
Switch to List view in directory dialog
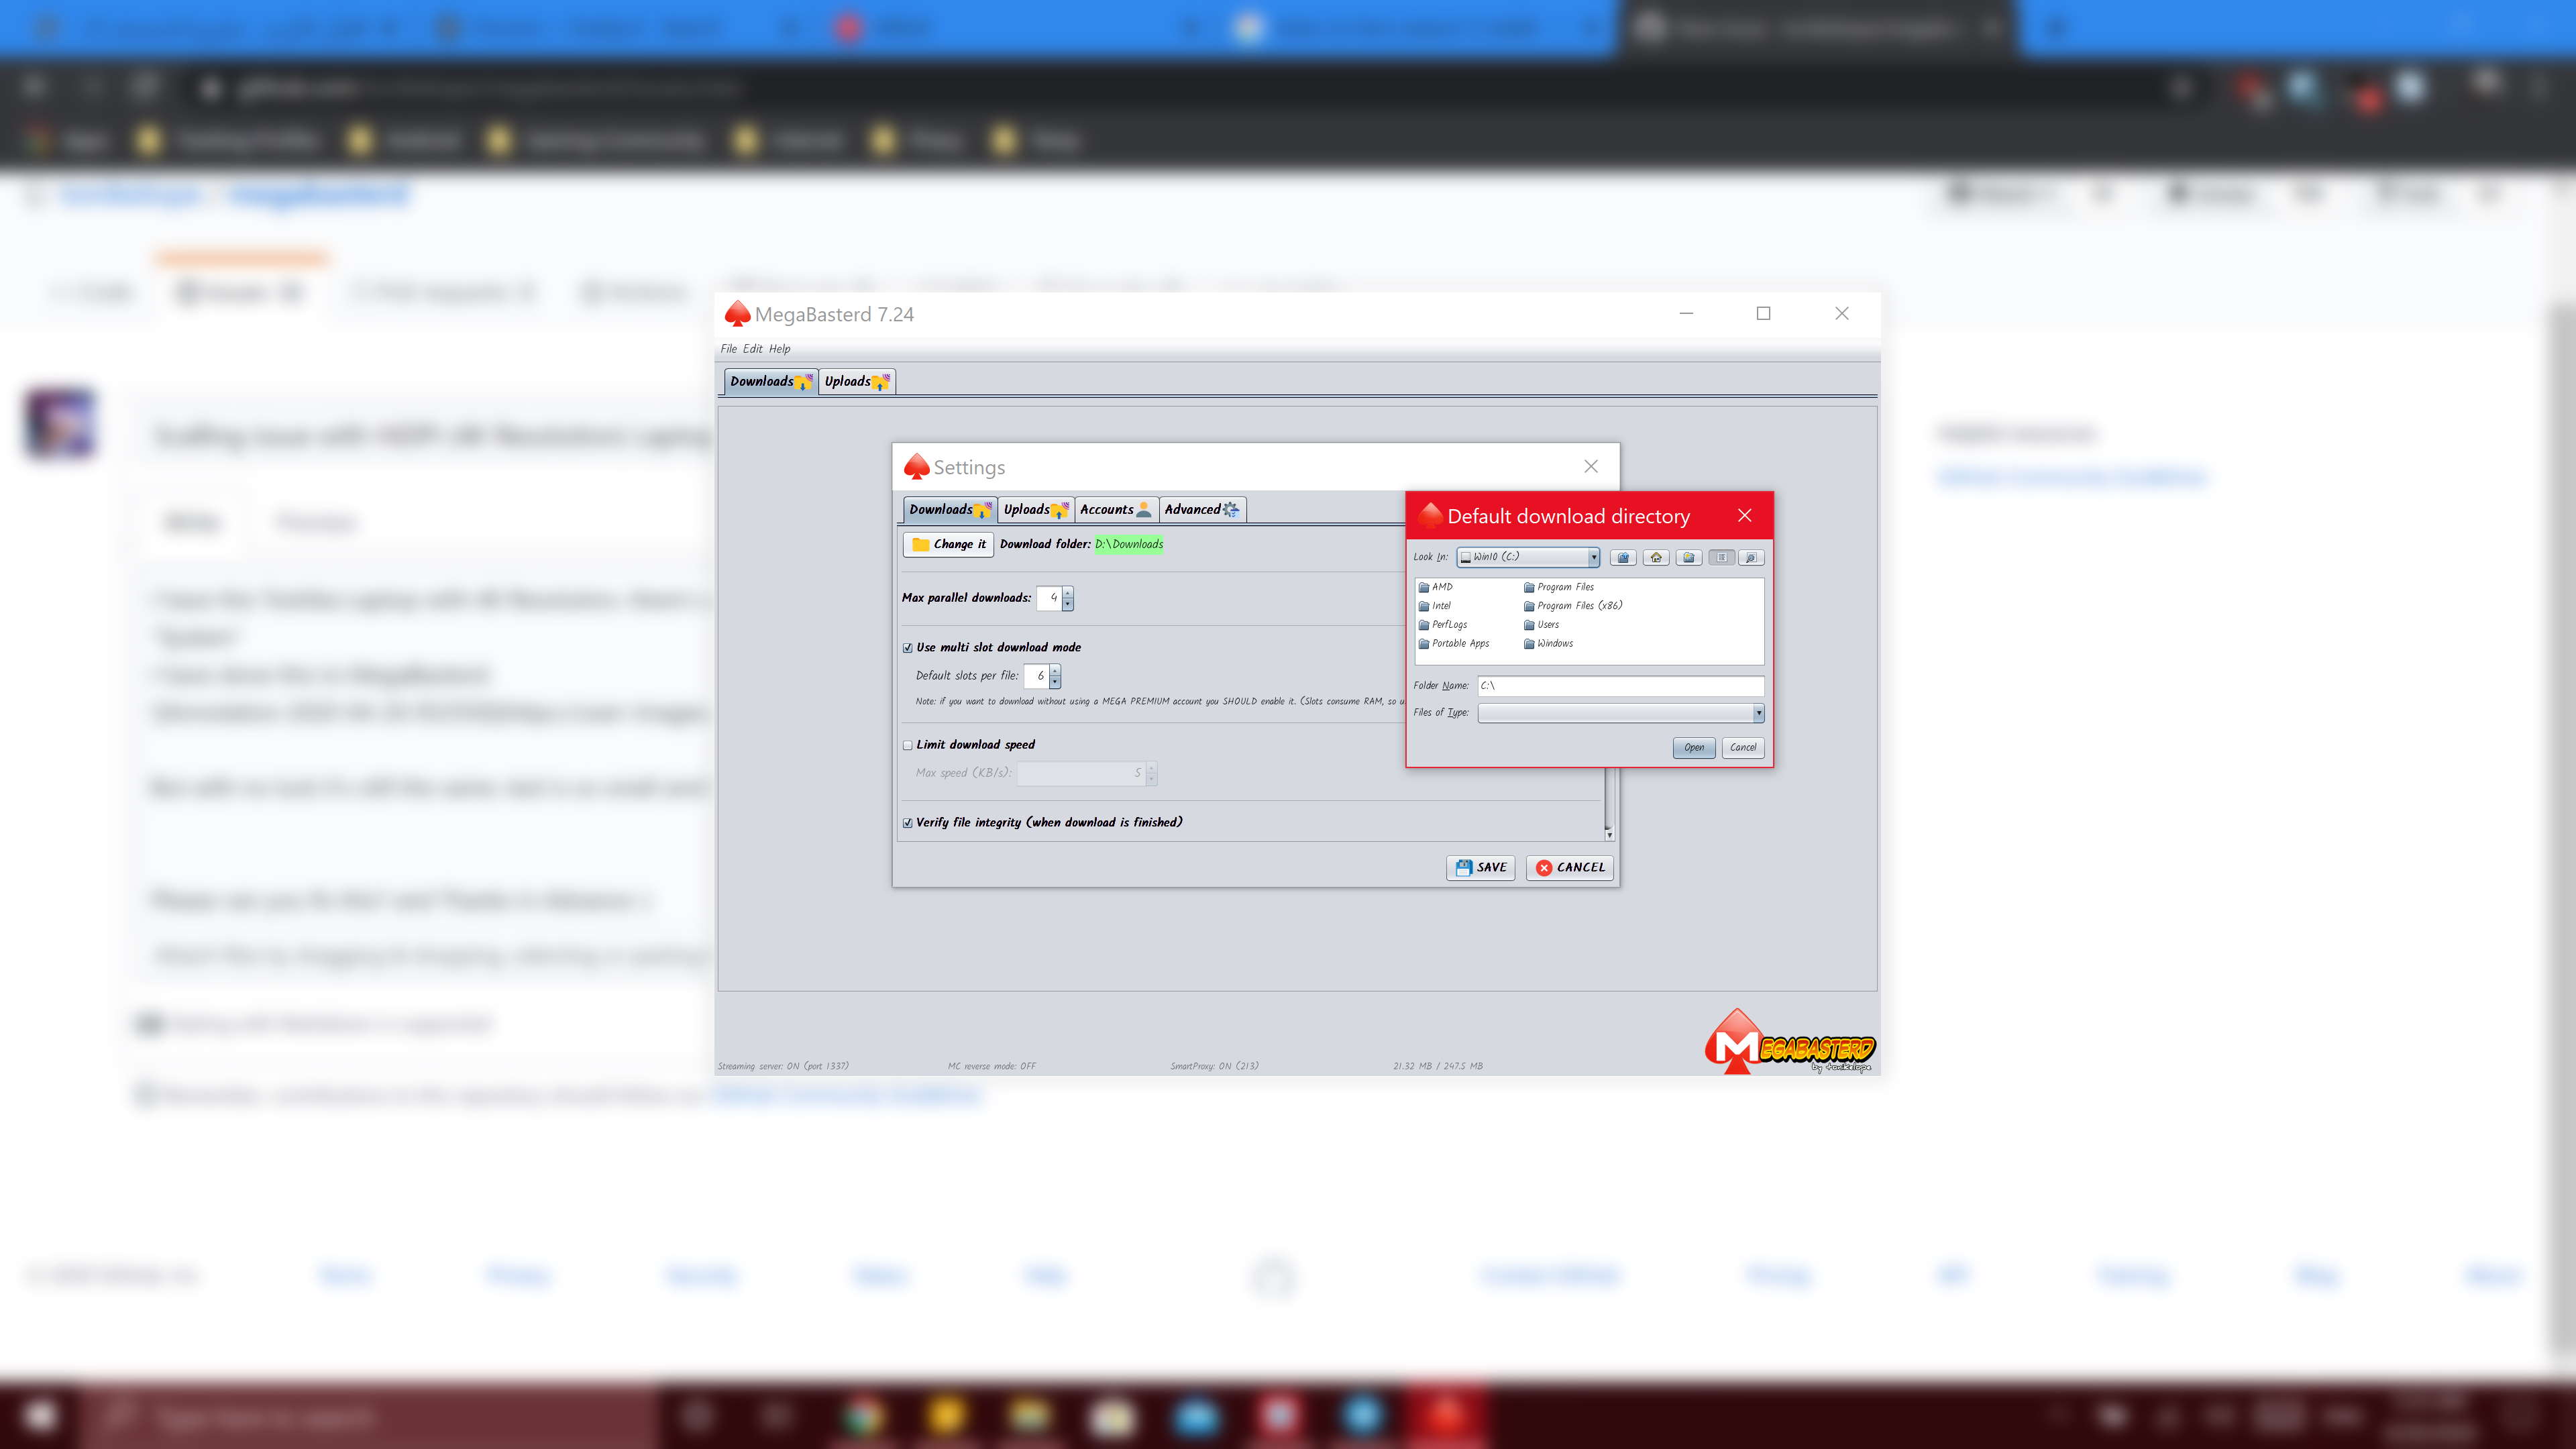1721,557
